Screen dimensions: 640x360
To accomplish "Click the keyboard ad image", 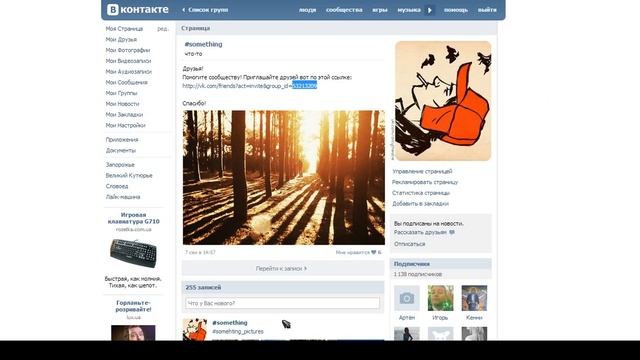I will tap(133, 253).
